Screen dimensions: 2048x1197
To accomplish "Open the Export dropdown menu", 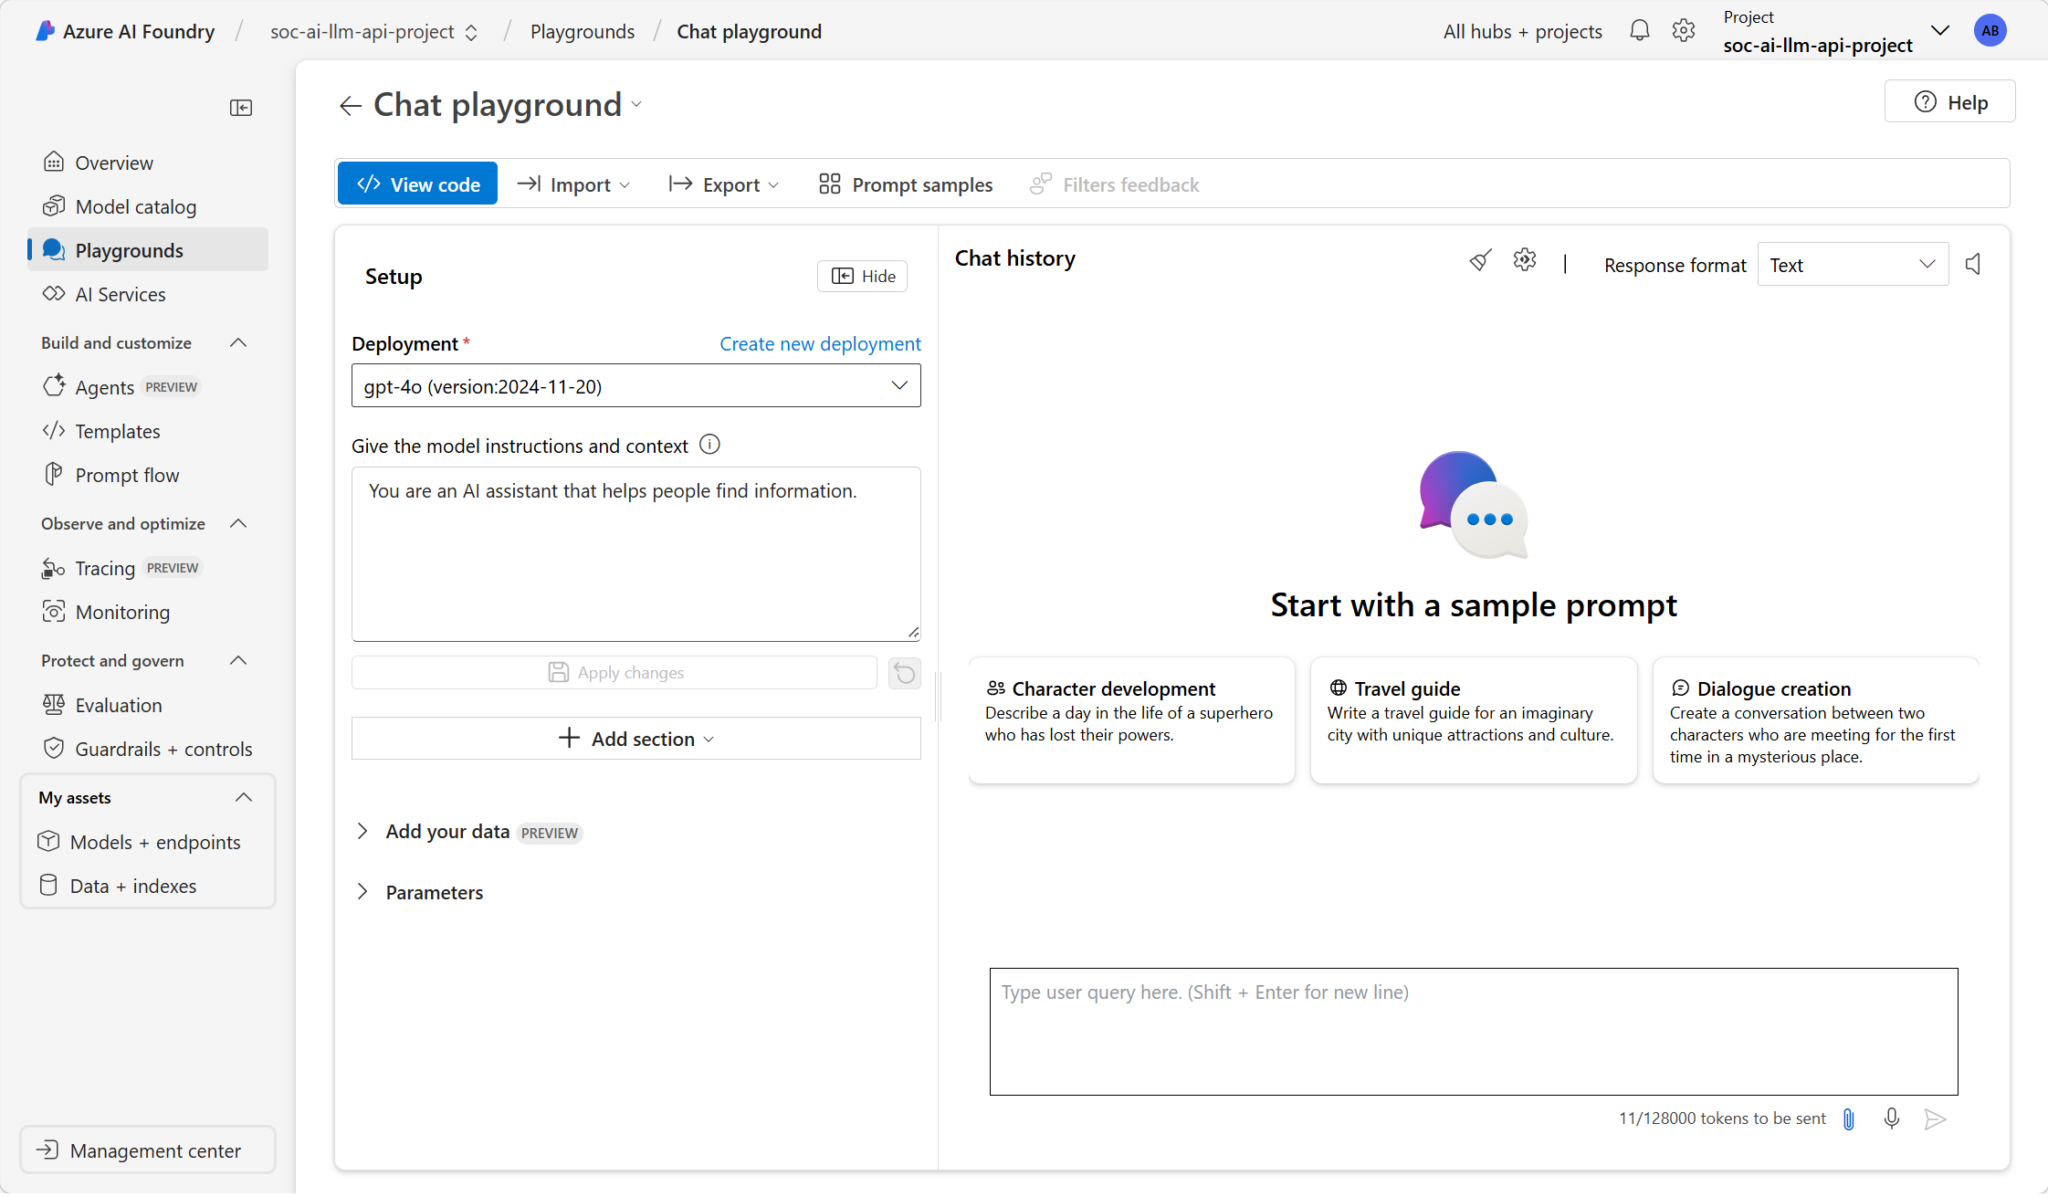I will click(x=723, y=185).
